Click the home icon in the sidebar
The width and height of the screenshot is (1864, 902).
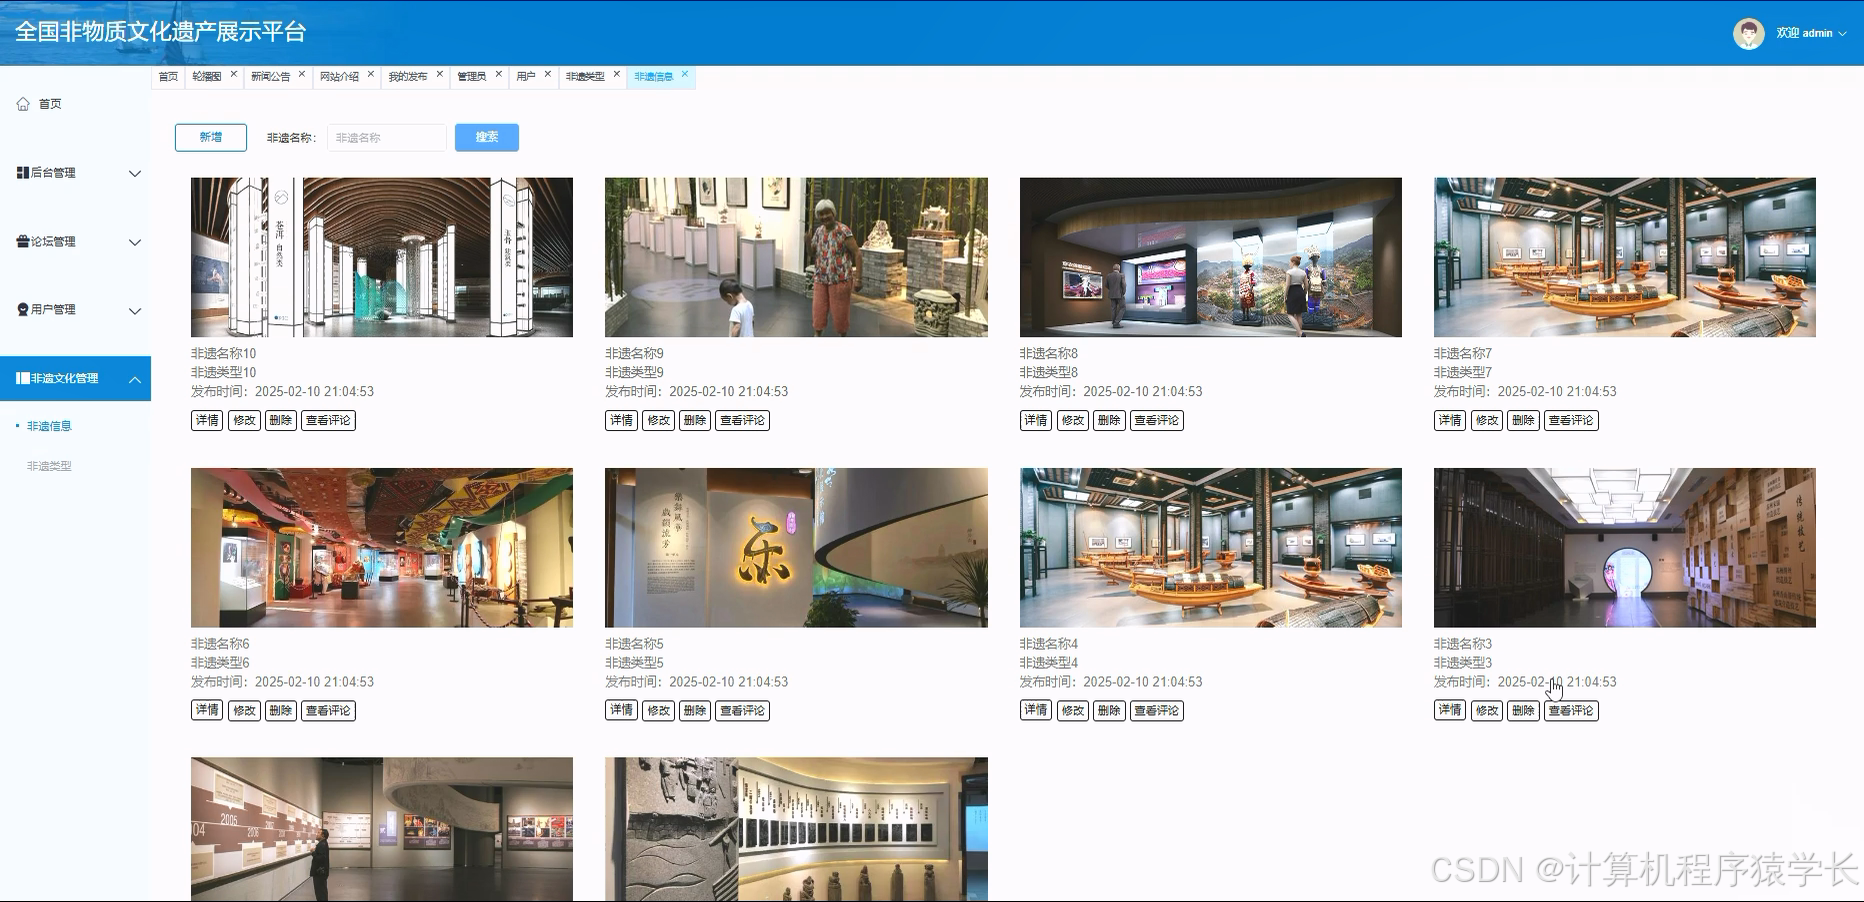tap(23, 104)
